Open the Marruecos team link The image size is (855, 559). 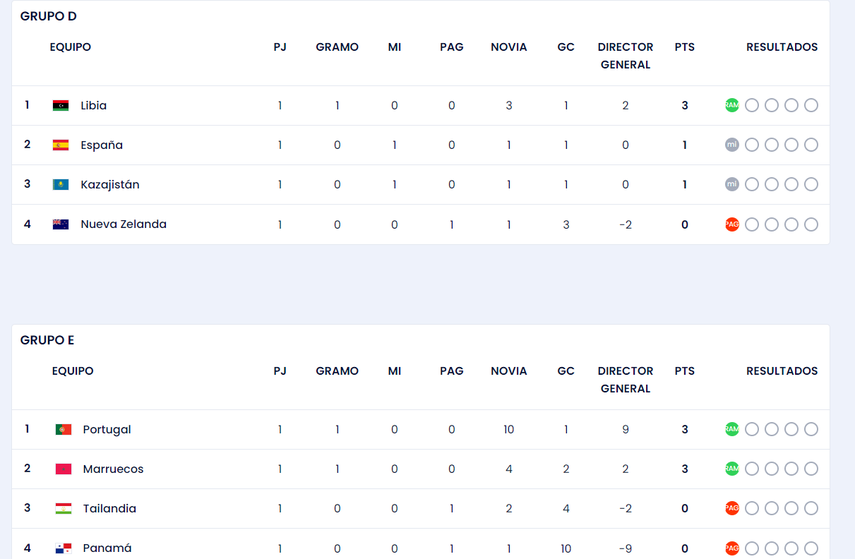[x=113, y=469]
